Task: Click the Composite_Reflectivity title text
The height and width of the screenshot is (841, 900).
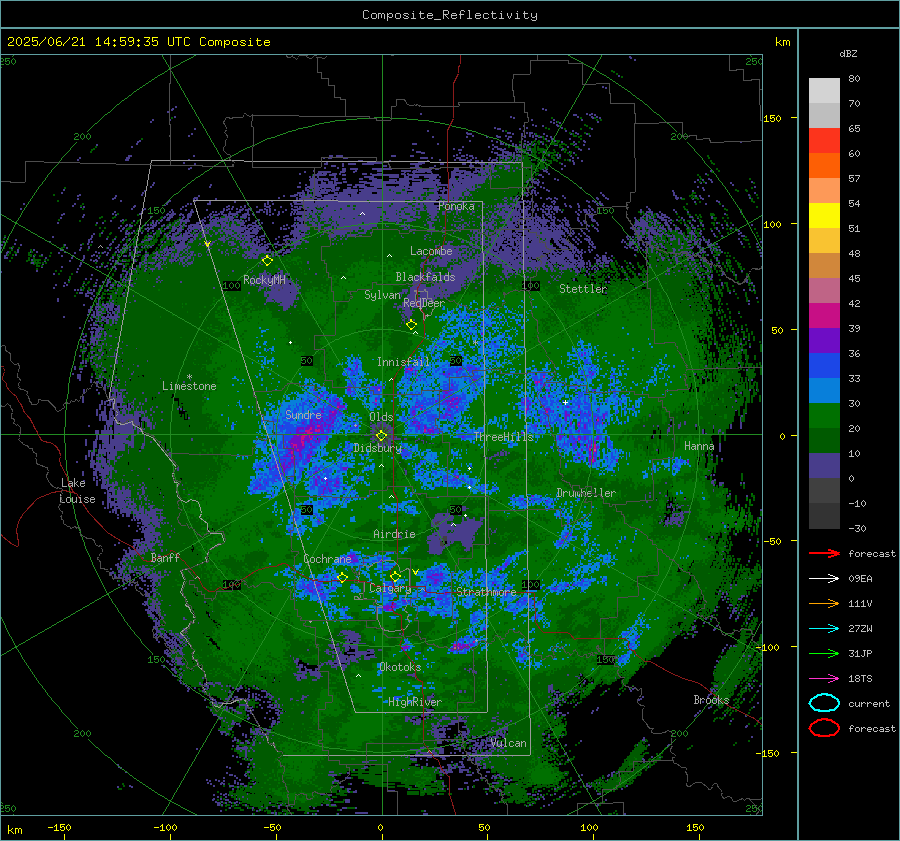Action: point(450,15)
